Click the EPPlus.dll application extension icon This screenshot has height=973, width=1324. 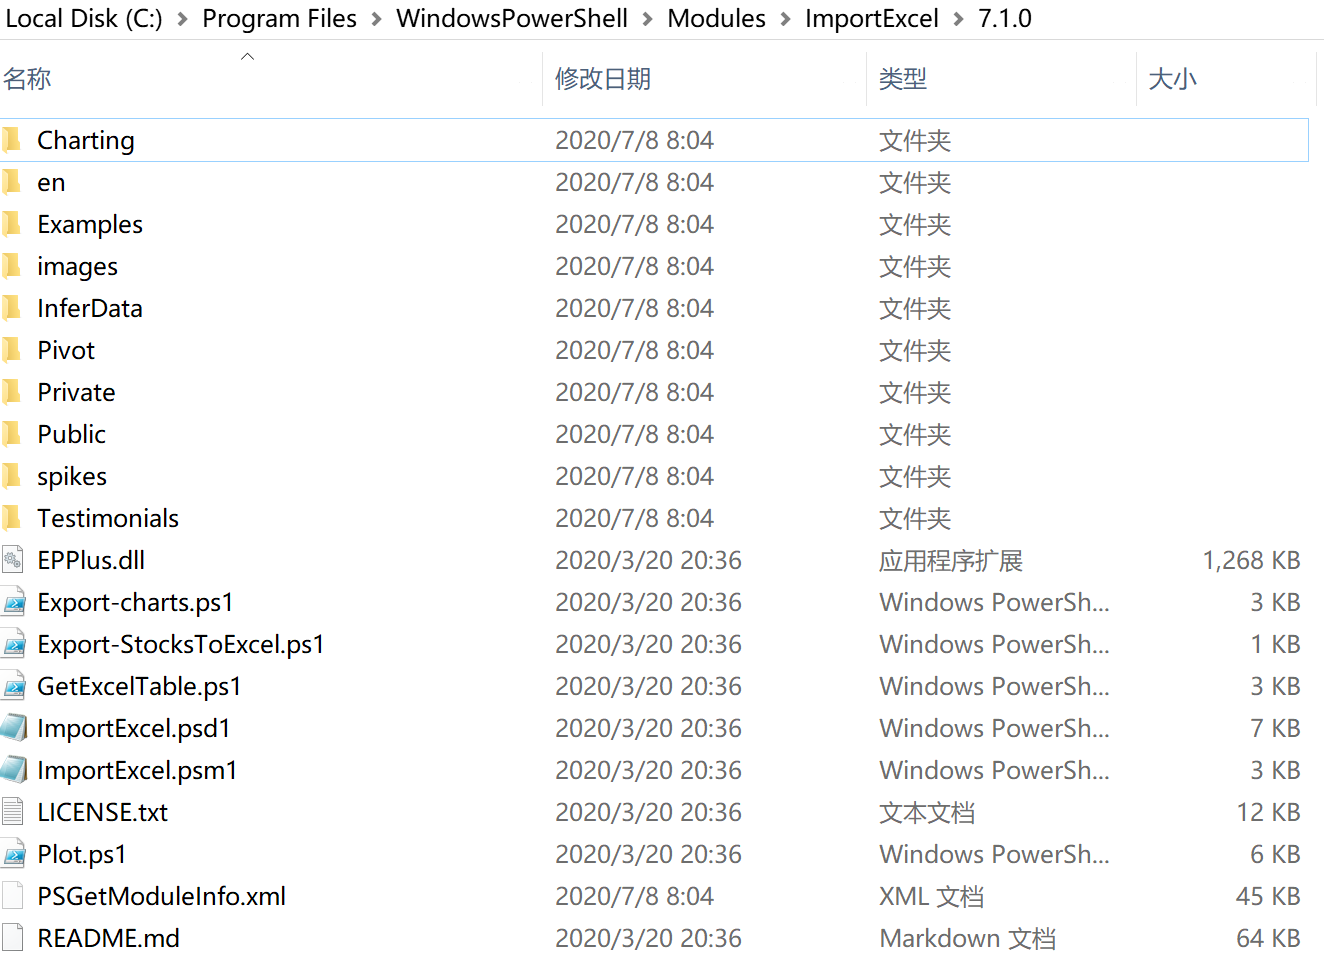coord(14,560)
